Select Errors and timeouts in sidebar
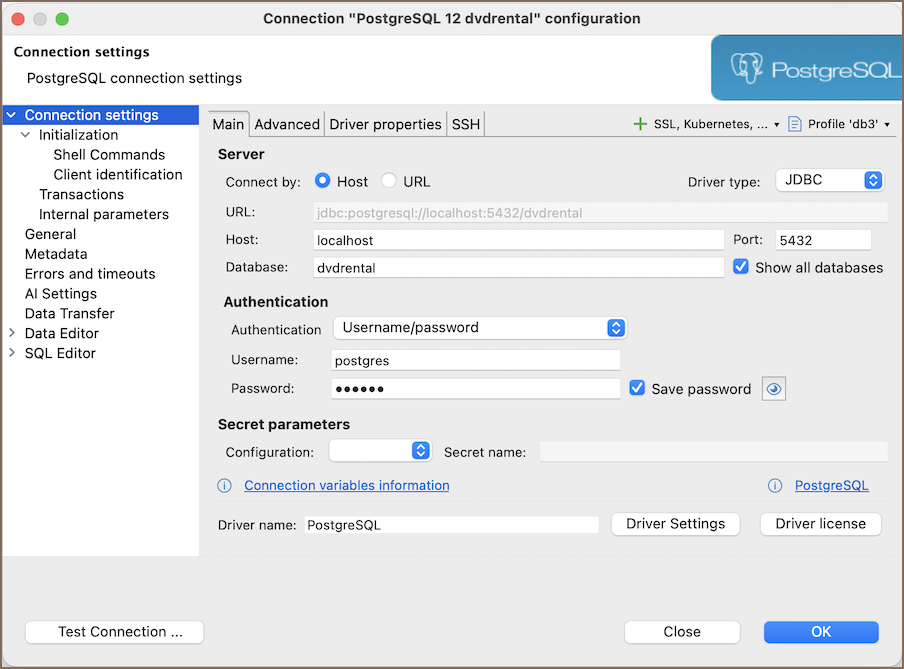 pyautogui.click(x=90, y=274)
